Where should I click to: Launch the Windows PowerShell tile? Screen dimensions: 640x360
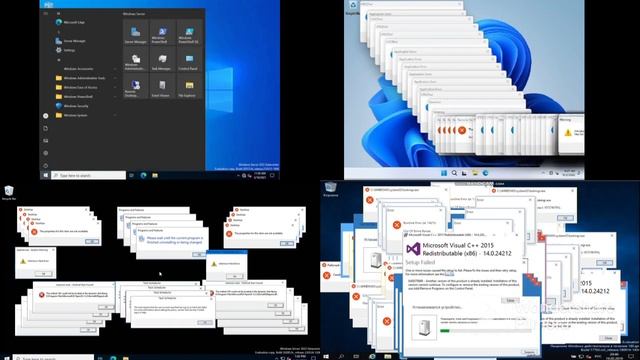coord(162,32)
